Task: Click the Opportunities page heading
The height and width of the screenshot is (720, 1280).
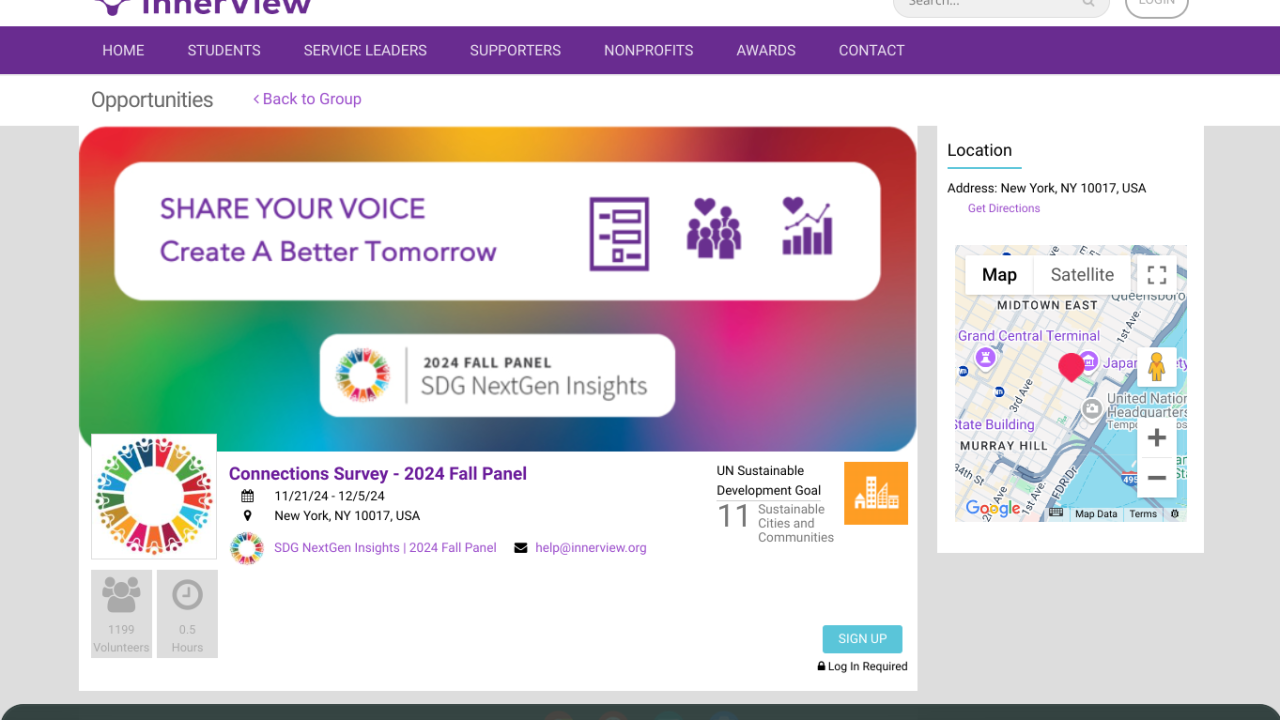Action: point(152,100)
